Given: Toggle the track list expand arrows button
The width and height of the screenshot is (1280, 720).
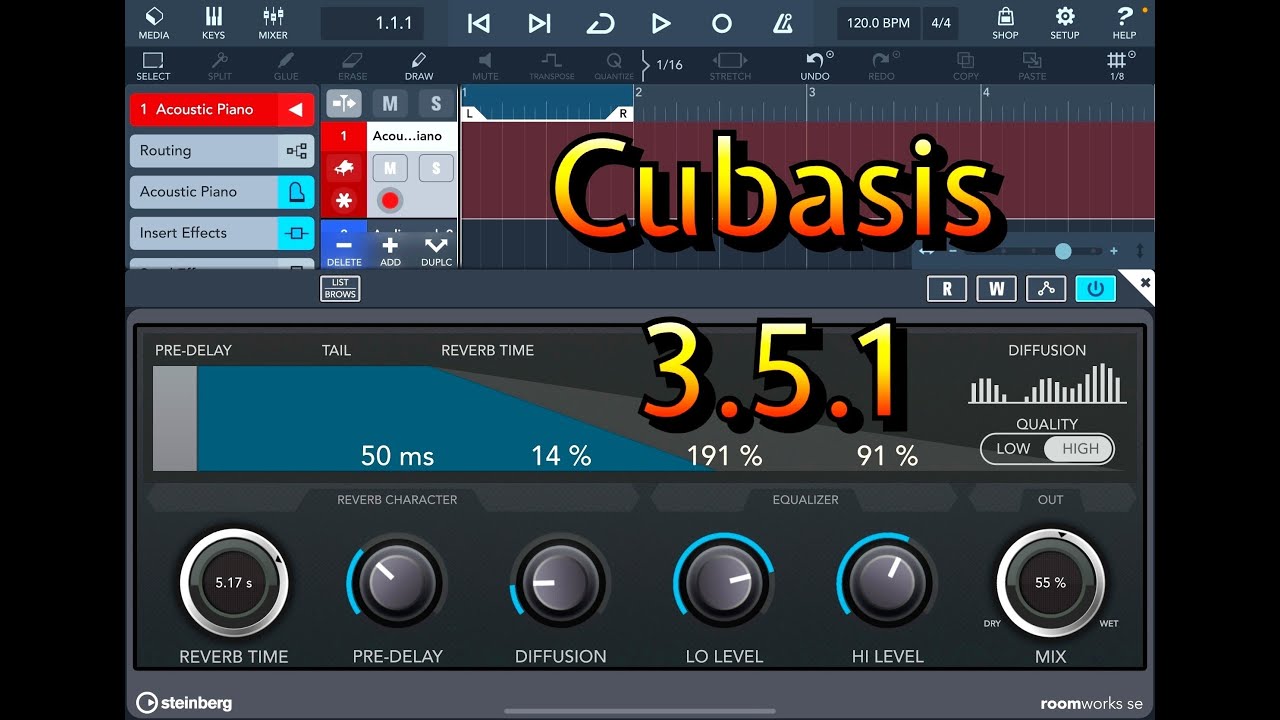Looking at the screenshot, I should click(x=343, y=103).
